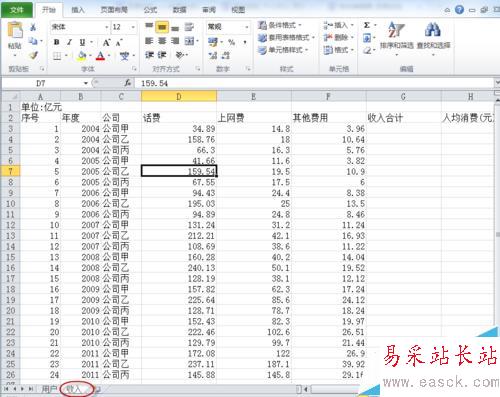Switch to 页面布局 Page Layout tab

coord(114,10)
